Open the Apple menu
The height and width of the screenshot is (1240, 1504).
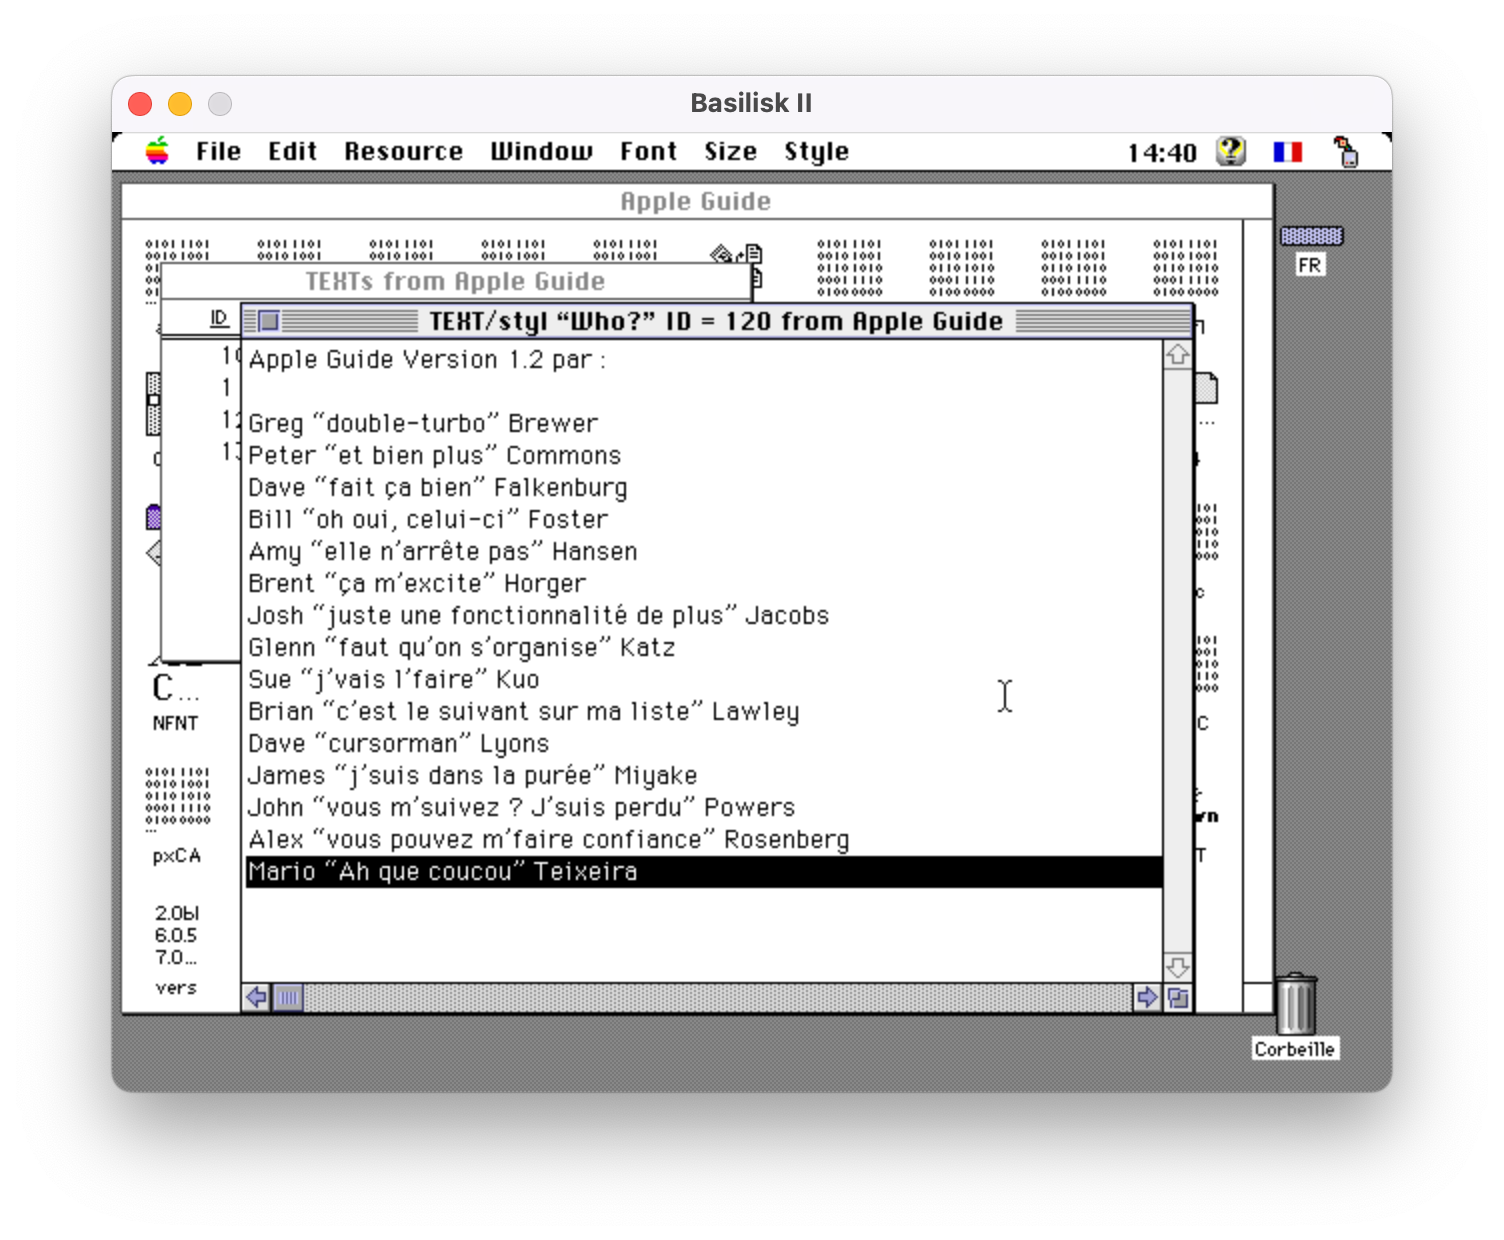pos(157,152)
